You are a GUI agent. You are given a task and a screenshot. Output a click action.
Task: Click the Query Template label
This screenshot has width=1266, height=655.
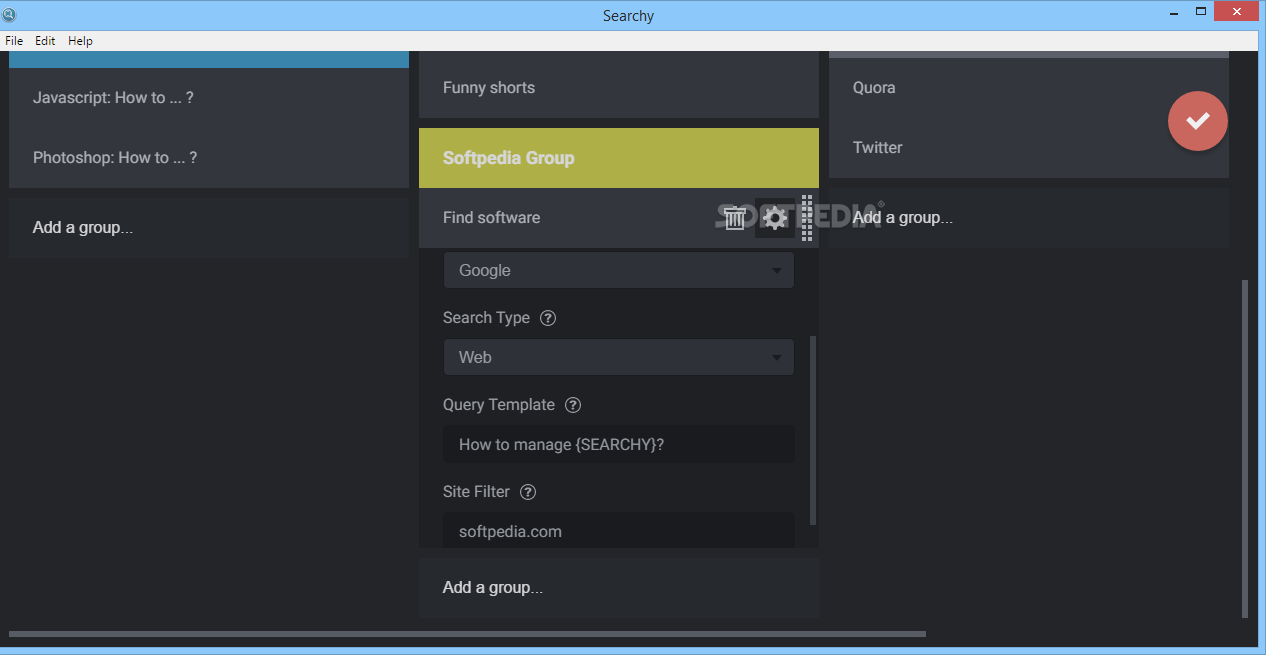click(499, 405)
